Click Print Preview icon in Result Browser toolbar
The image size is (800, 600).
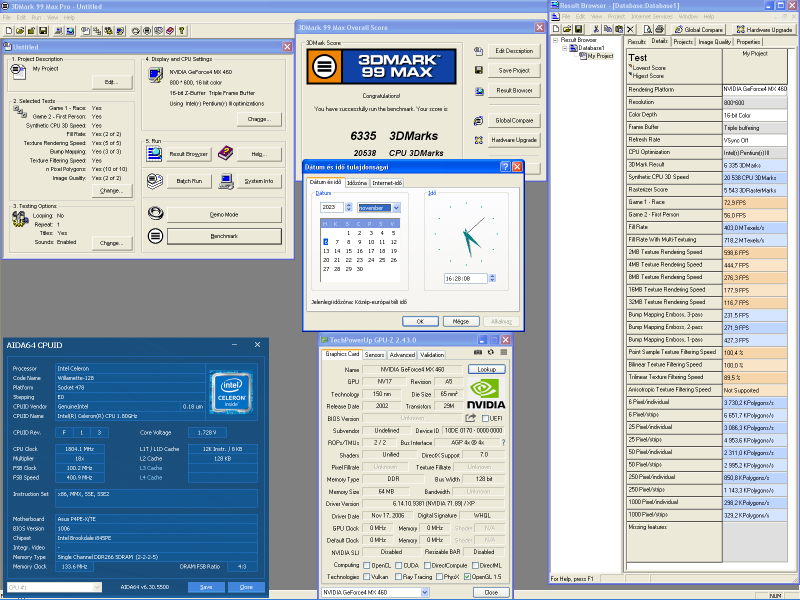click(647, 29)
